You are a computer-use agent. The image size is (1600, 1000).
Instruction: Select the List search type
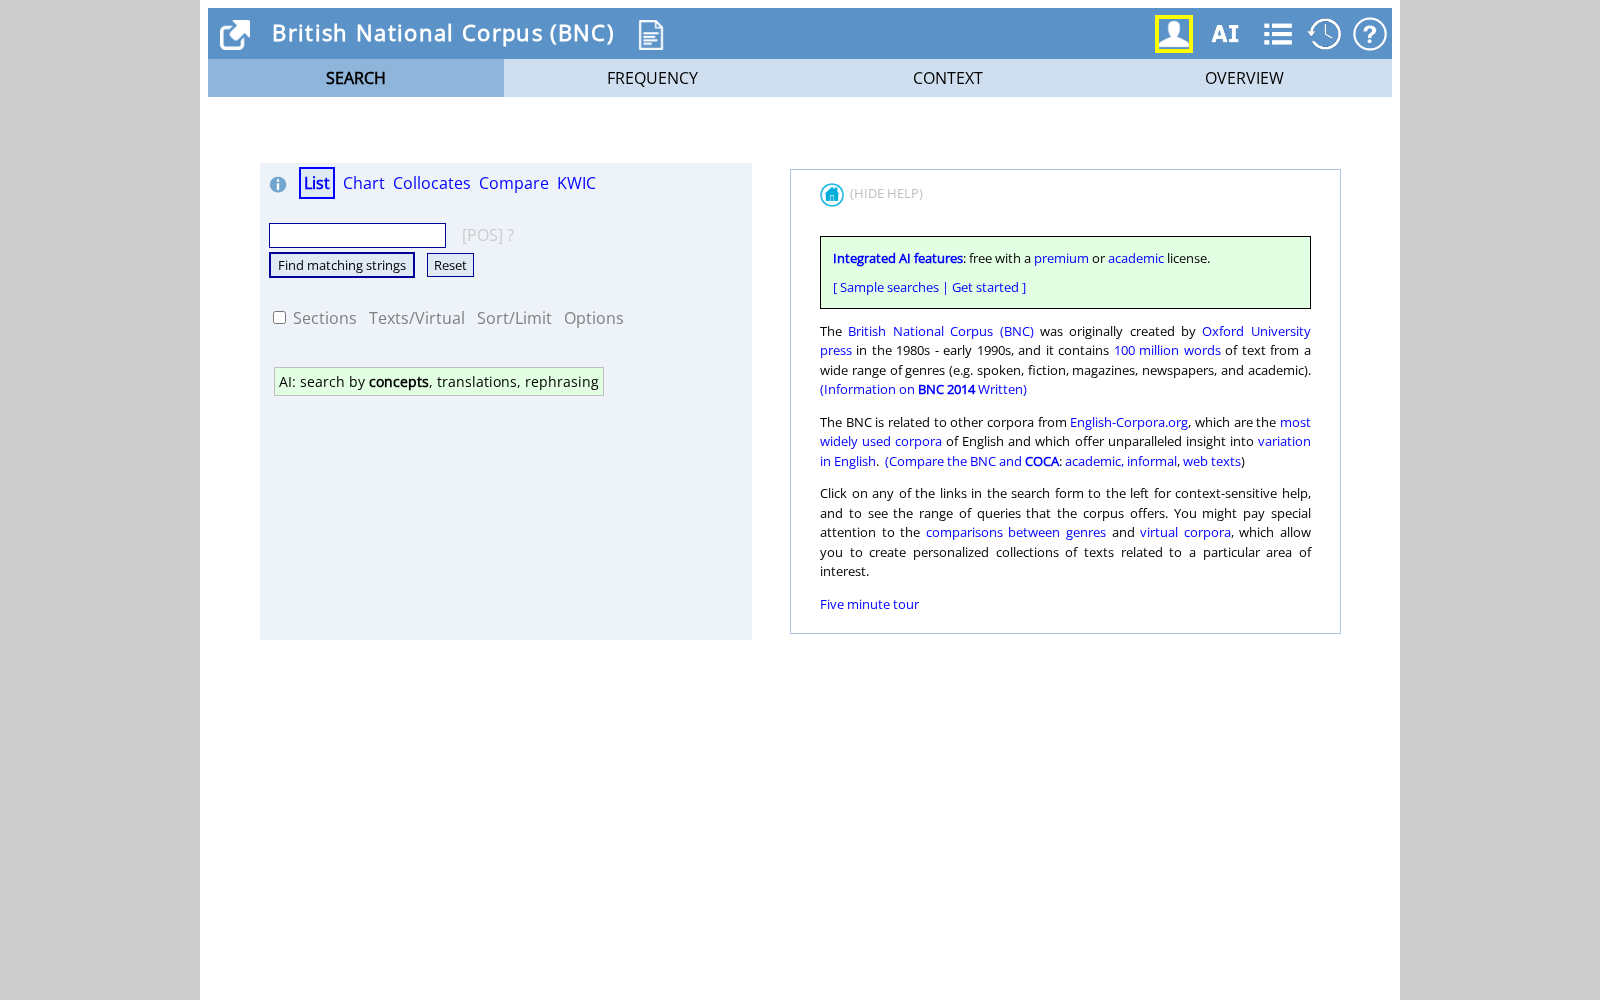click(317, 183)
